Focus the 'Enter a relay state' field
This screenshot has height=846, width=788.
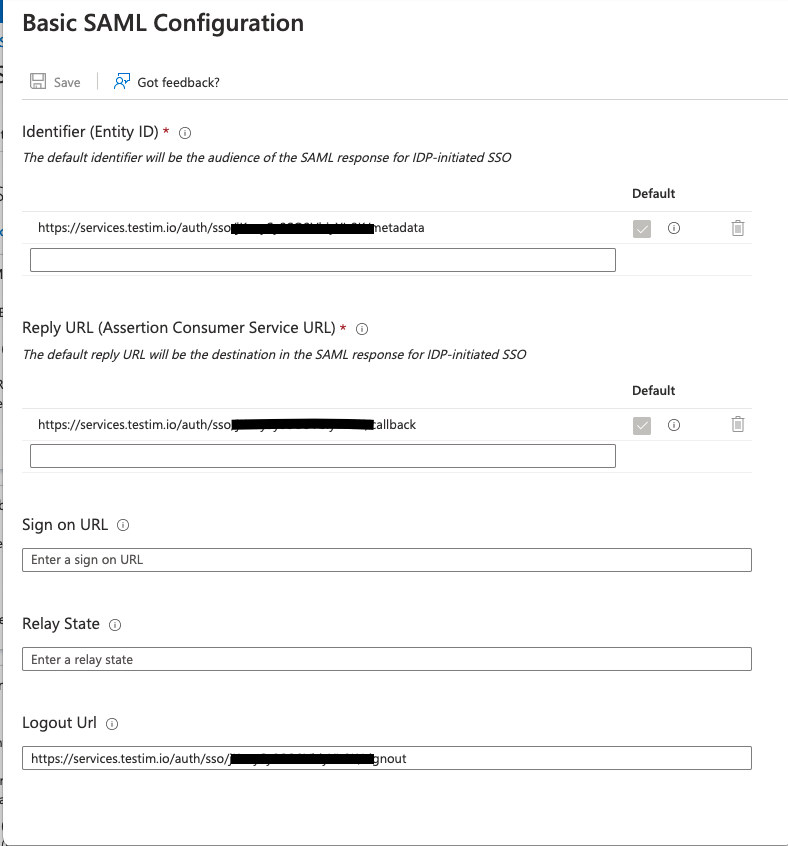386,660
